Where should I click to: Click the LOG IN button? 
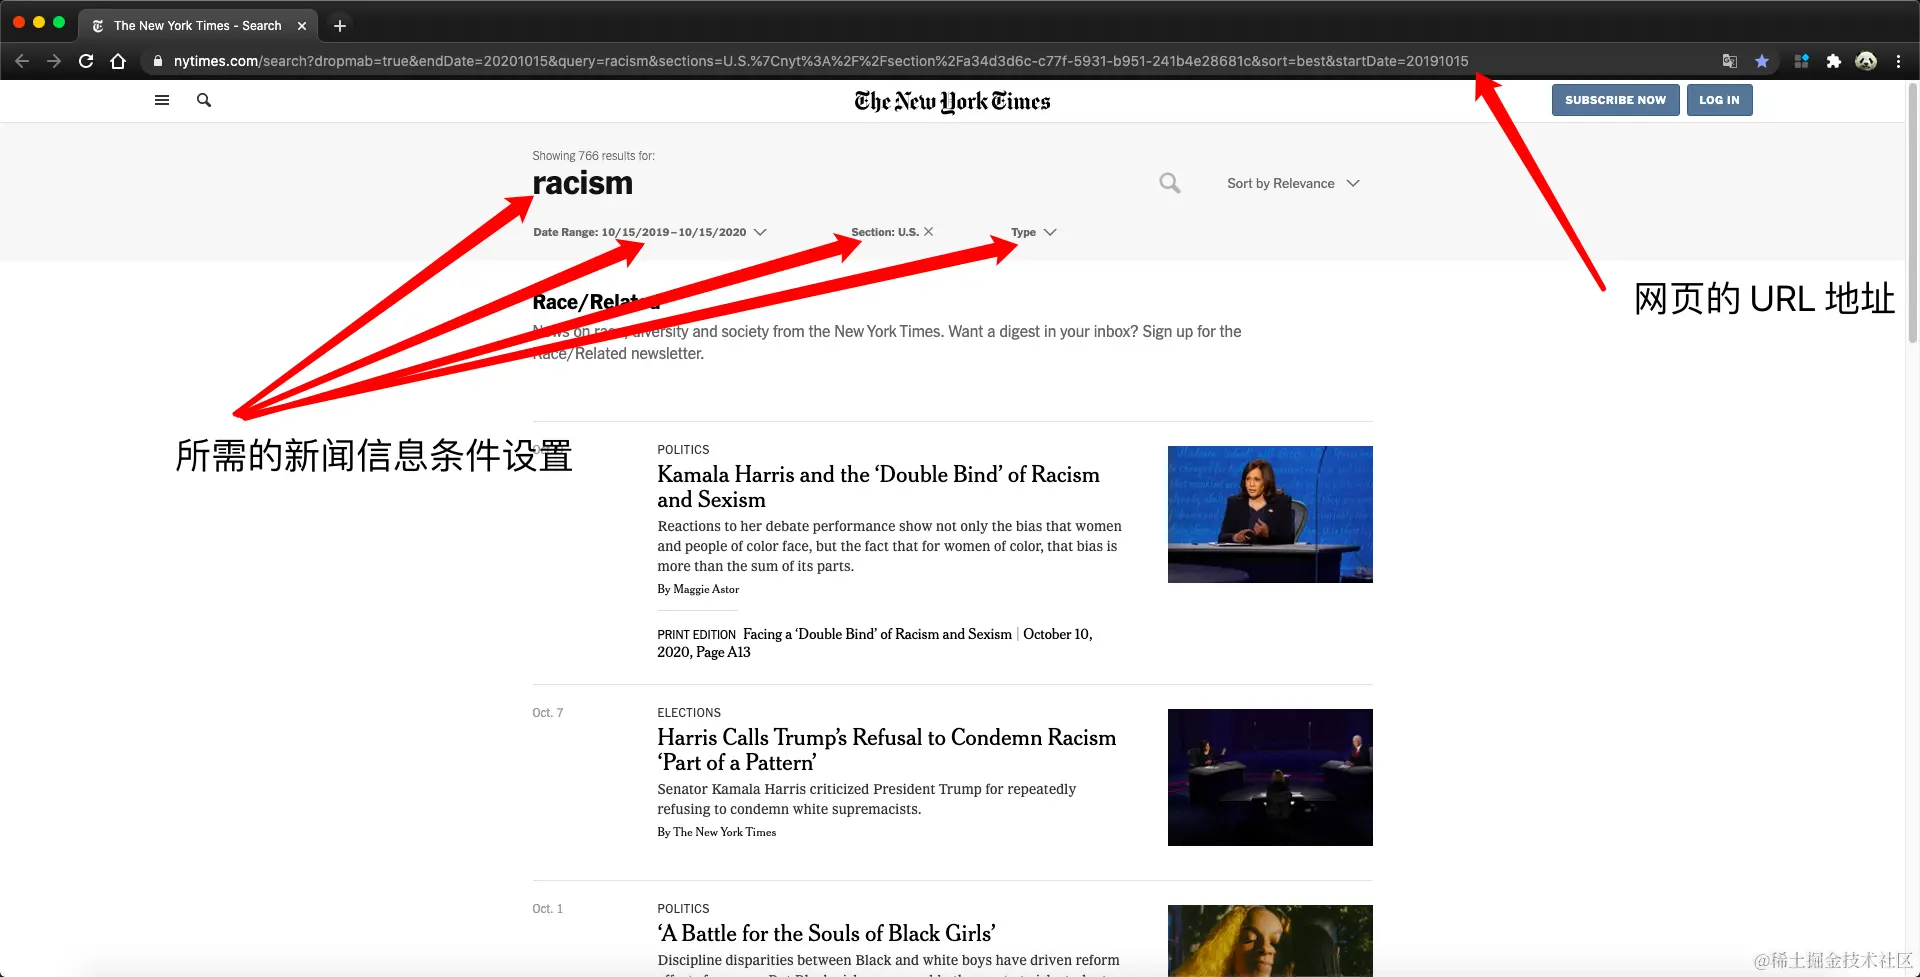[1719, 100]
